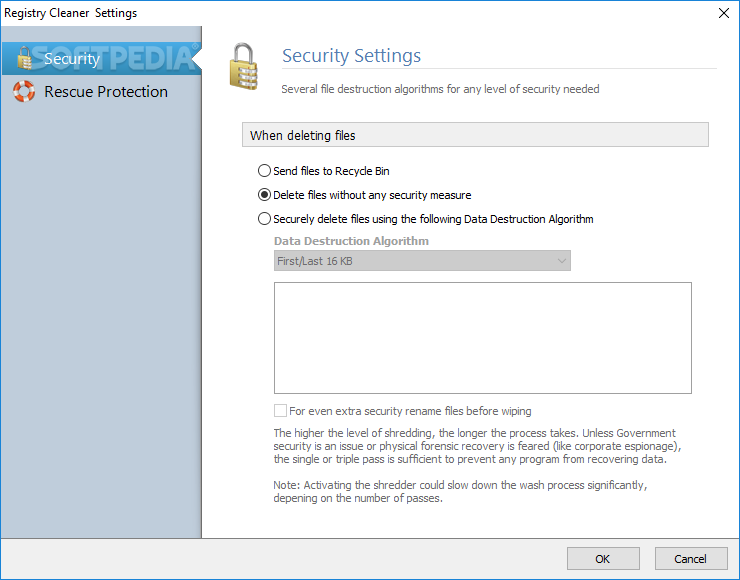The width and height of the screenshot is (740, 580).
Task: Dismiss the dialog with Cancel
Action: click(691, 559)
